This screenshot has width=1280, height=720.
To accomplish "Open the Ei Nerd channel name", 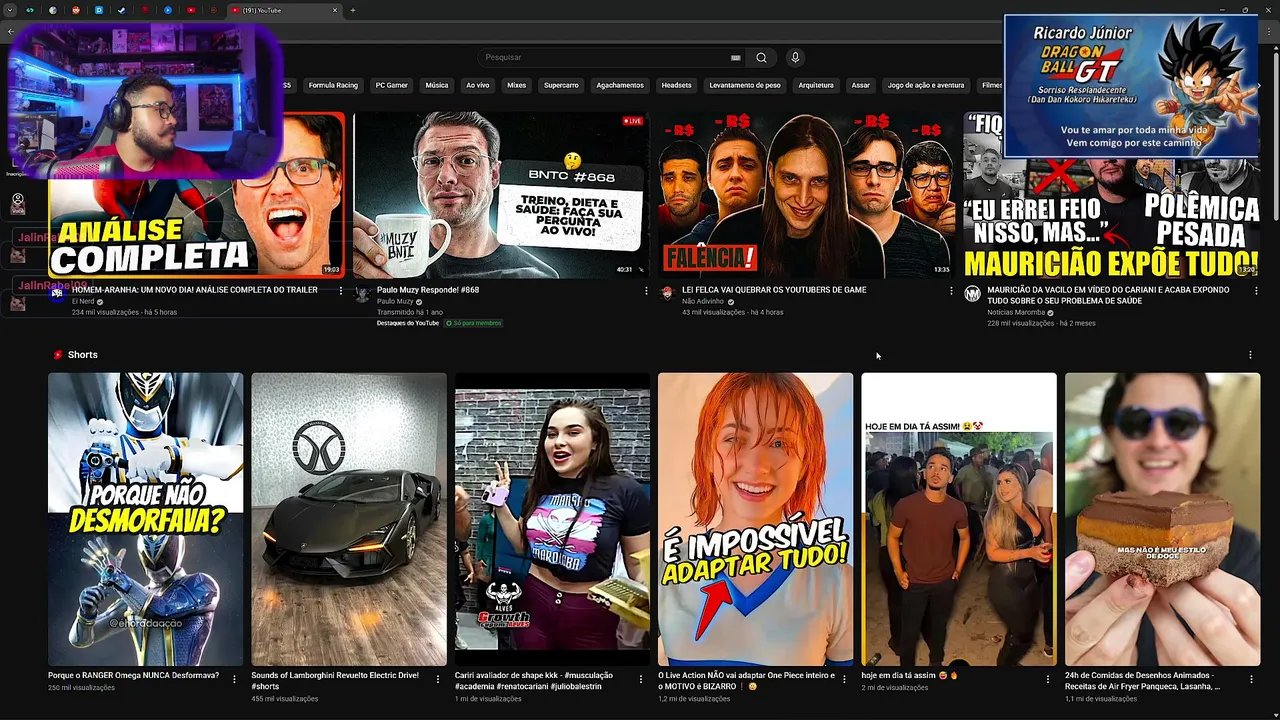I will coord(83,301).
